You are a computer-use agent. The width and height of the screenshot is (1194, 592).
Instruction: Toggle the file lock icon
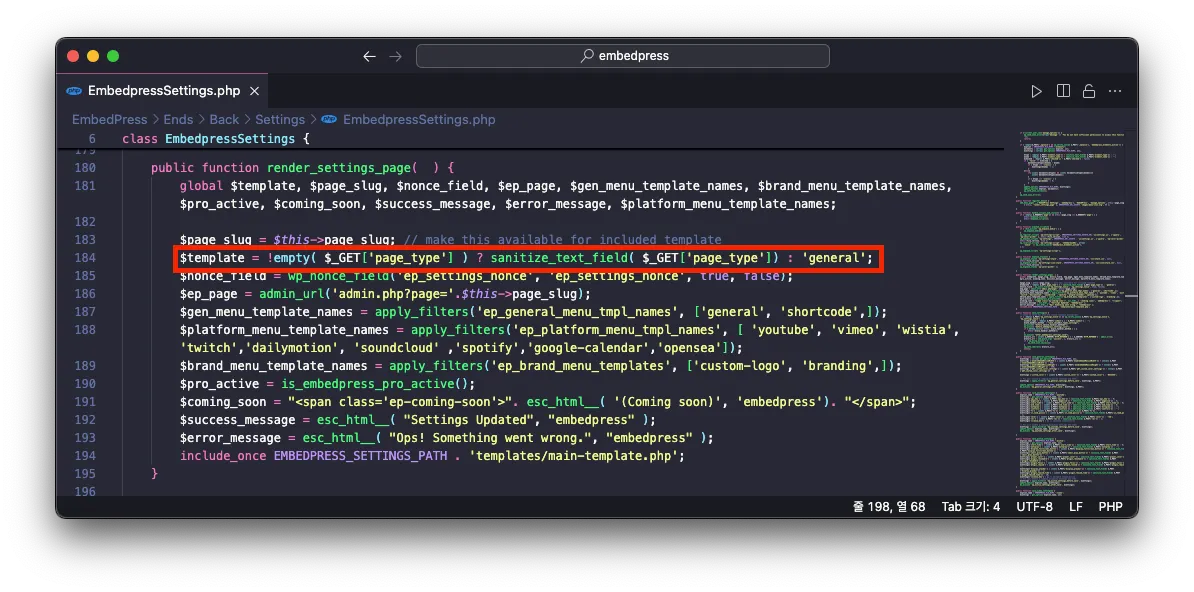(x=1089, y=91)
